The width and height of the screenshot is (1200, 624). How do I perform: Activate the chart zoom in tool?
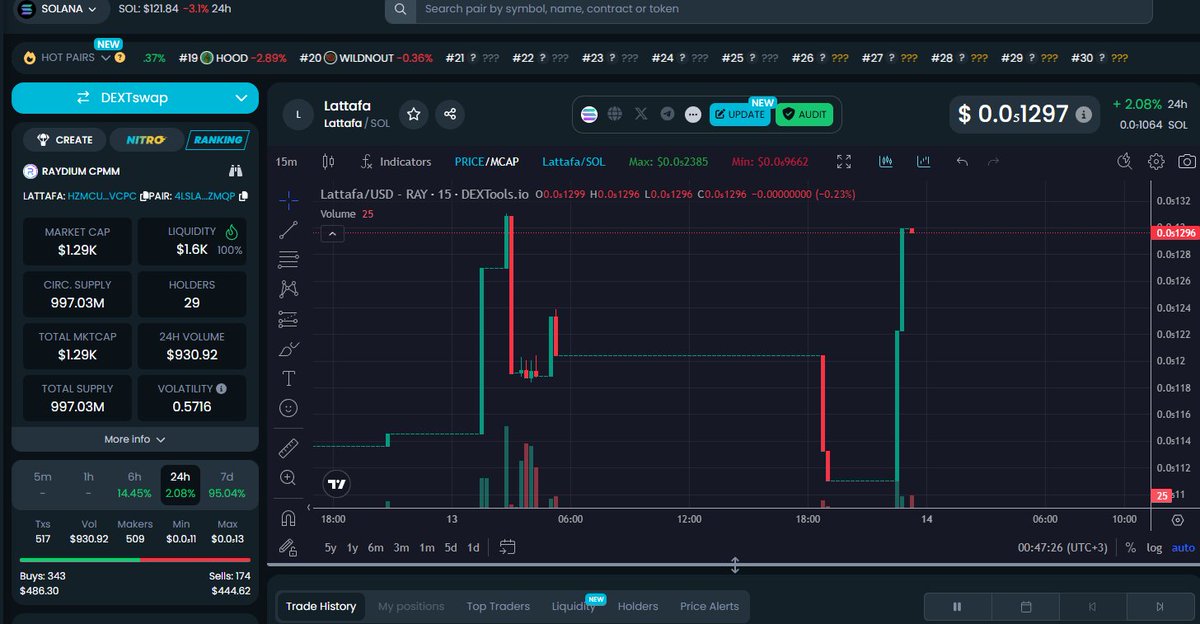tap(288, 477)
